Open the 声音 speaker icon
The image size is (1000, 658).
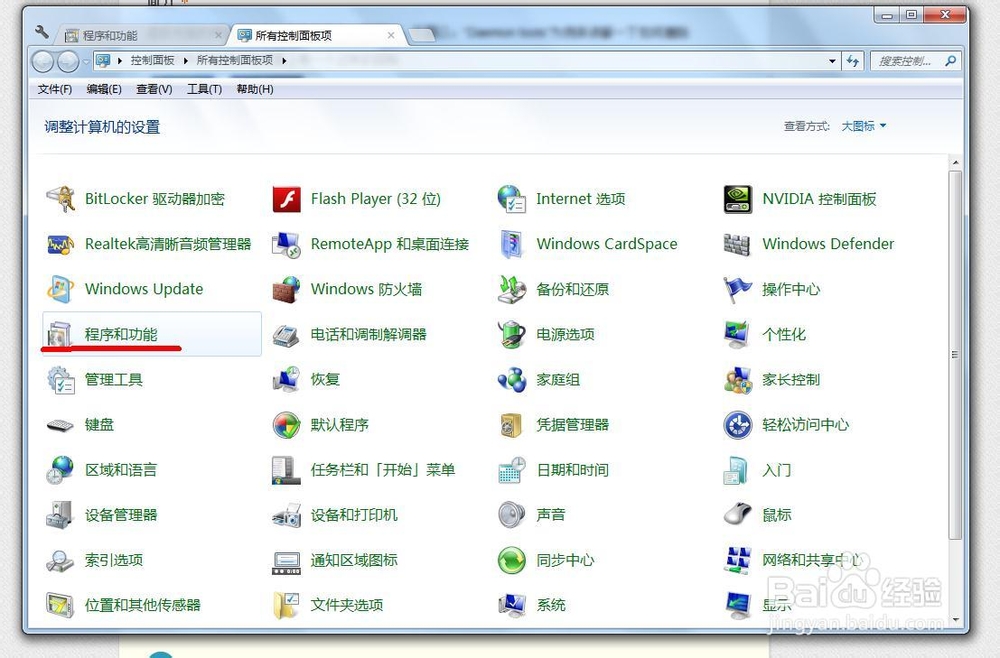click(511, 515)
